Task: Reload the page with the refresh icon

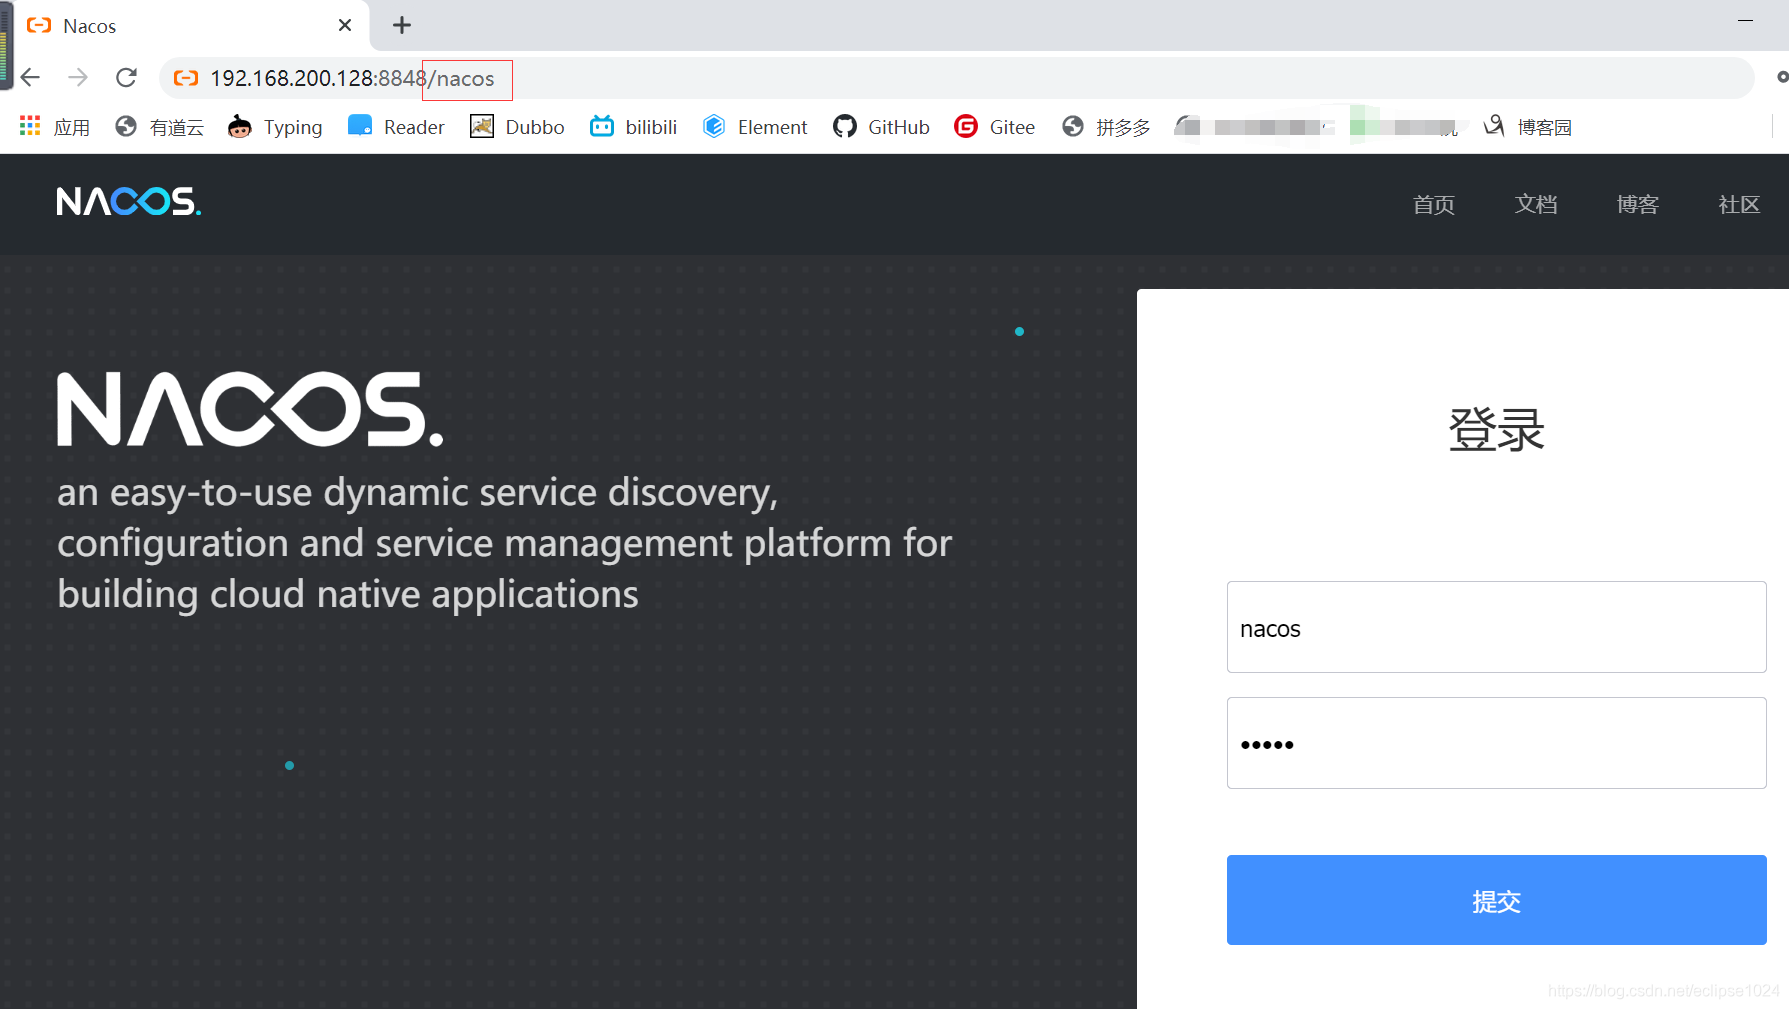Action: (x=126, y=77)
